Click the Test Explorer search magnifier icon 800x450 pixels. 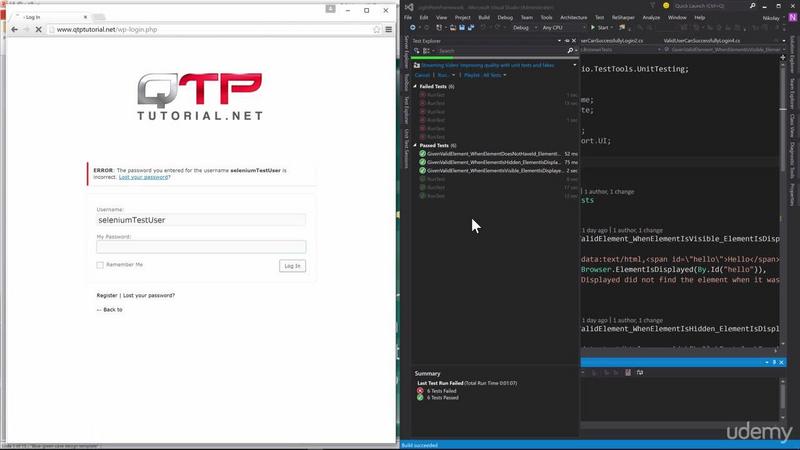[570, 51]
